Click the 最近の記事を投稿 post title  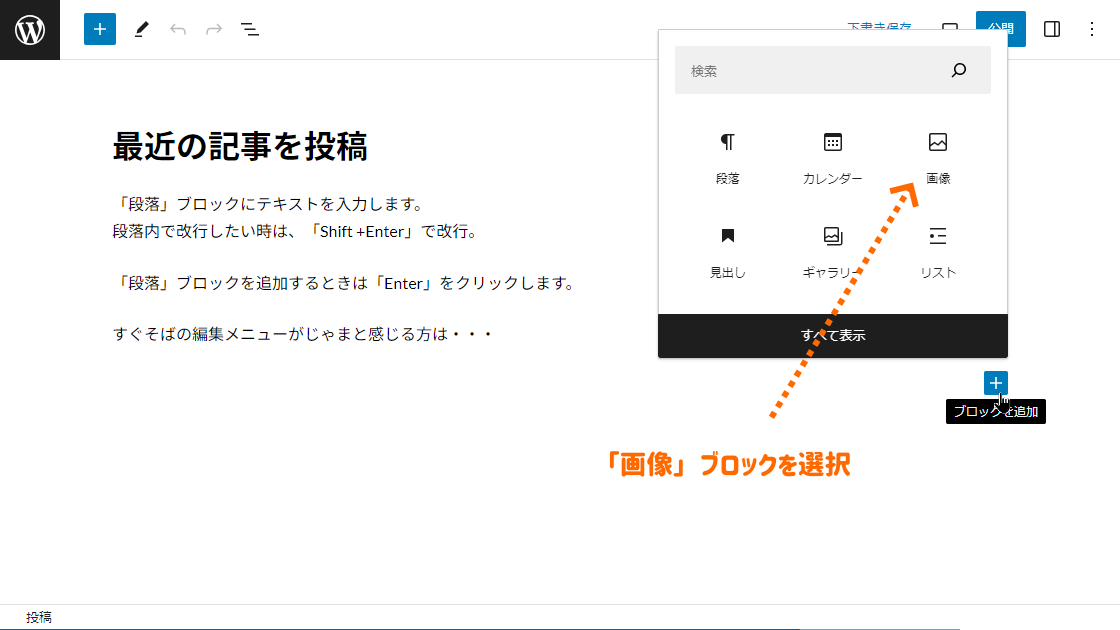240,146
